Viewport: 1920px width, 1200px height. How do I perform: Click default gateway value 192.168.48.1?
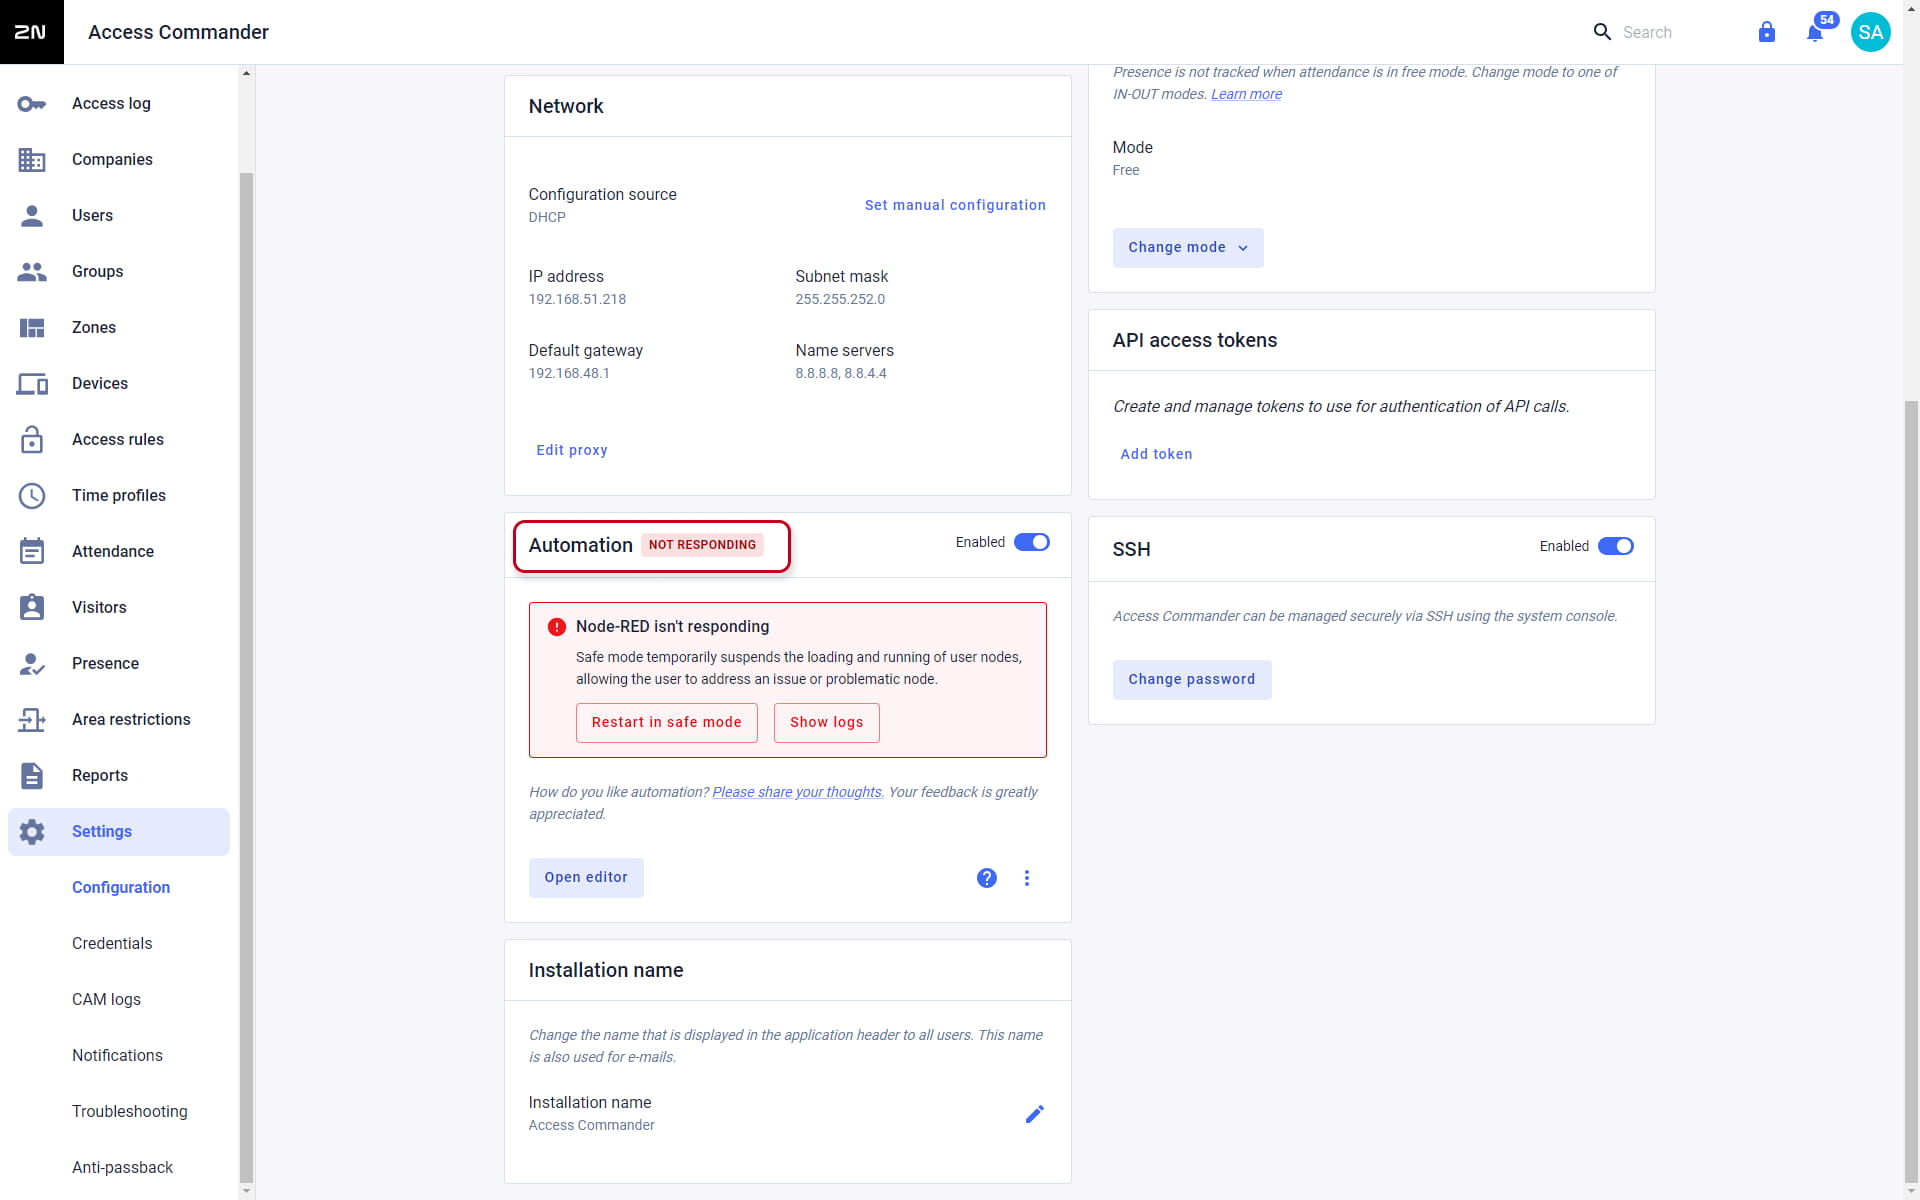pos(569,374)
